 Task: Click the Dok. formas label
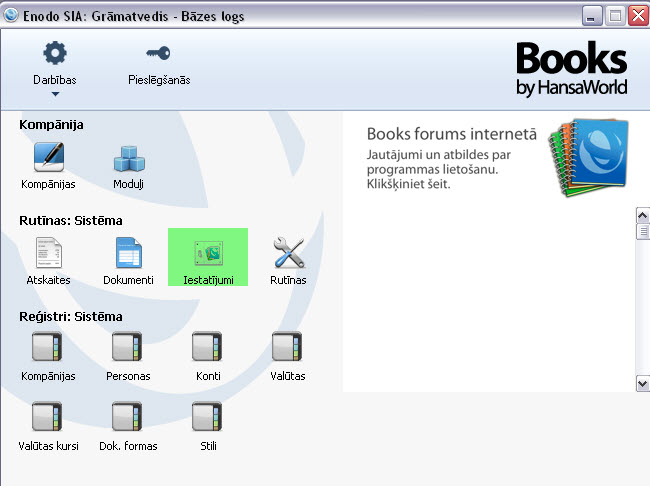coord(129,446)
